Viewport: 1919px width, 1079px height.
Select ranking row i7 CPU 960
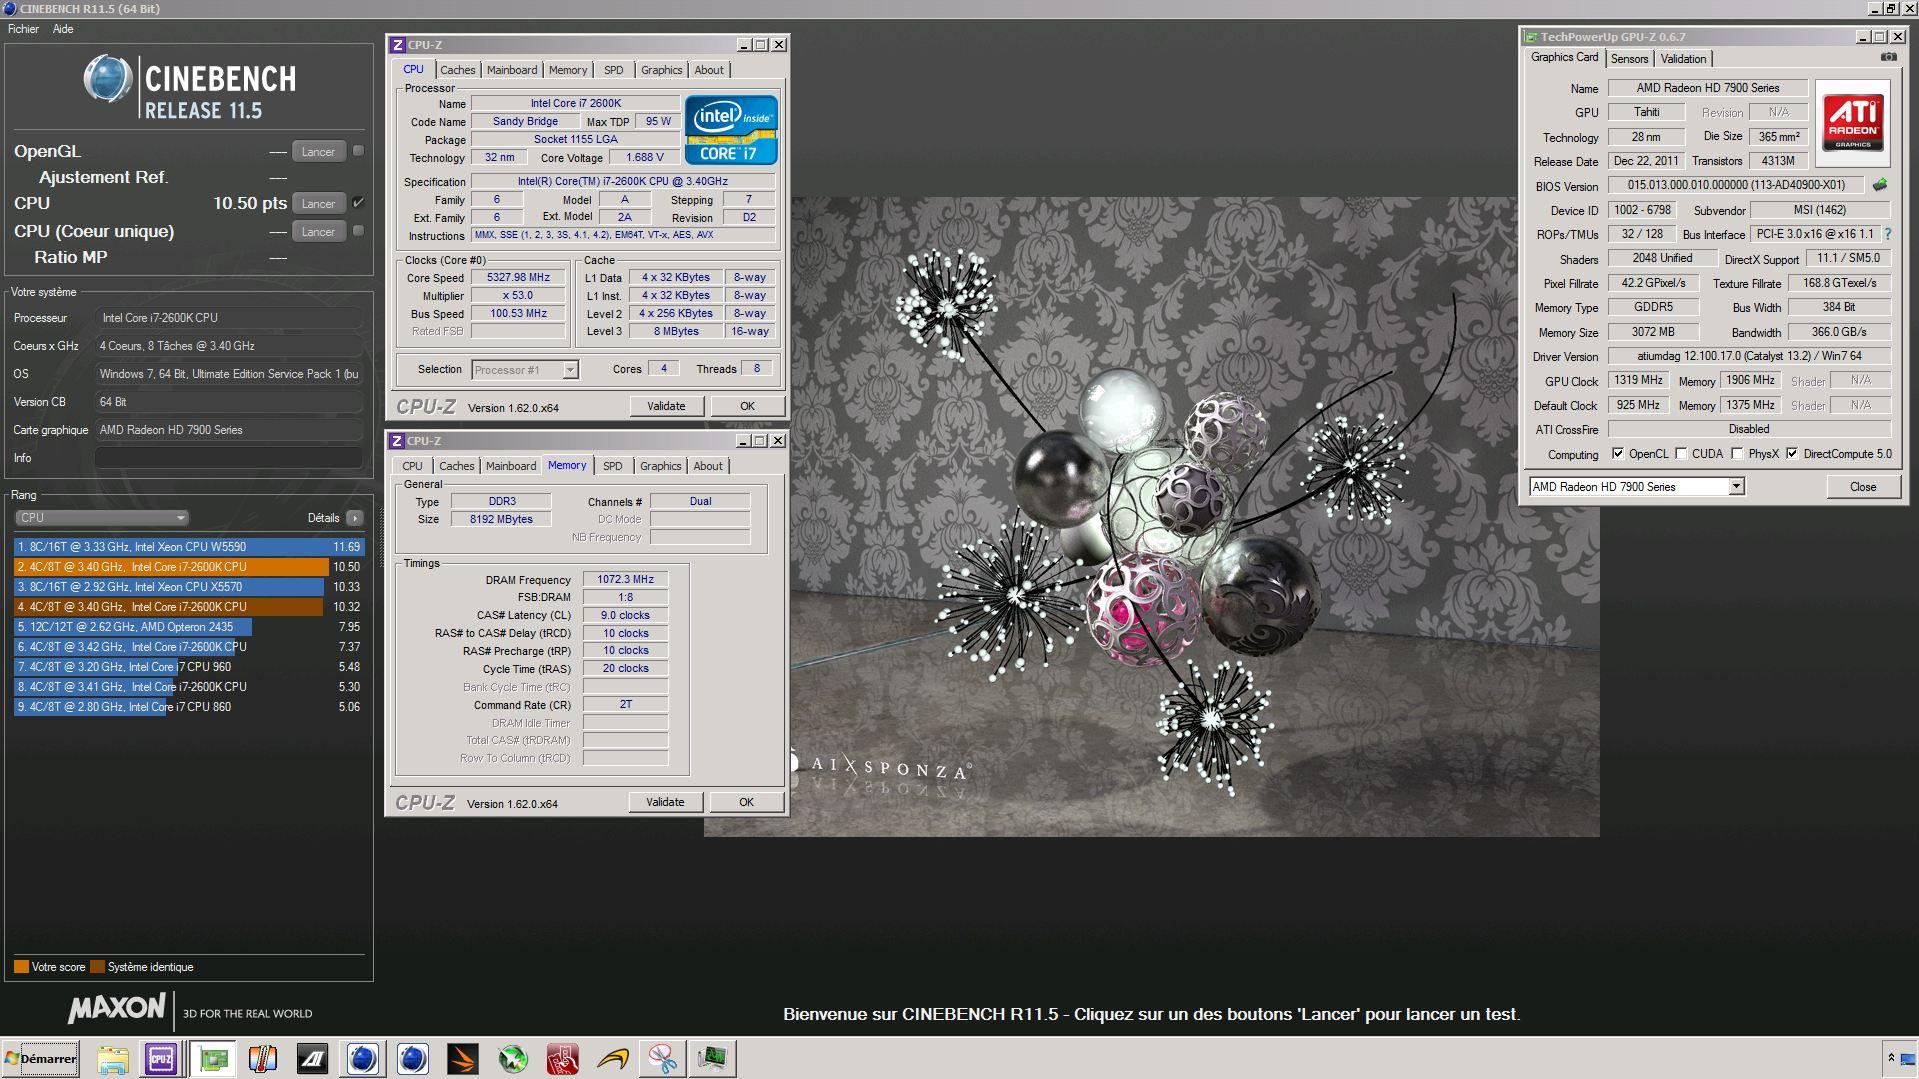click(188, 667)
